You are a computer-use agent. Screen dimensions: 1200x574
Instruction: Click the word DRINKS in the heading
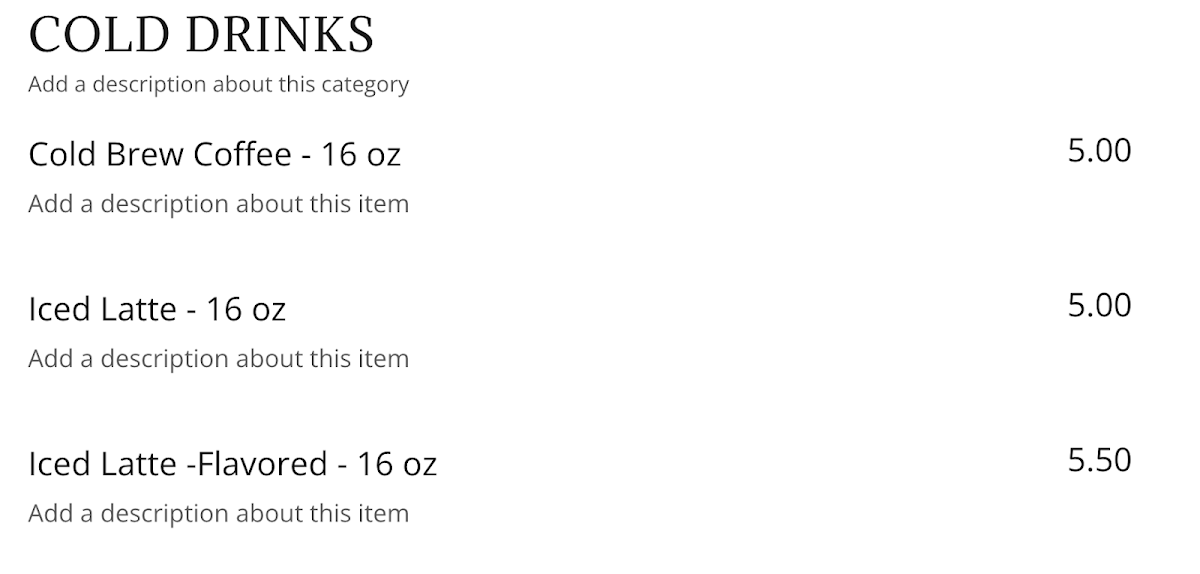pyautogui.click(x=279, y=35)
